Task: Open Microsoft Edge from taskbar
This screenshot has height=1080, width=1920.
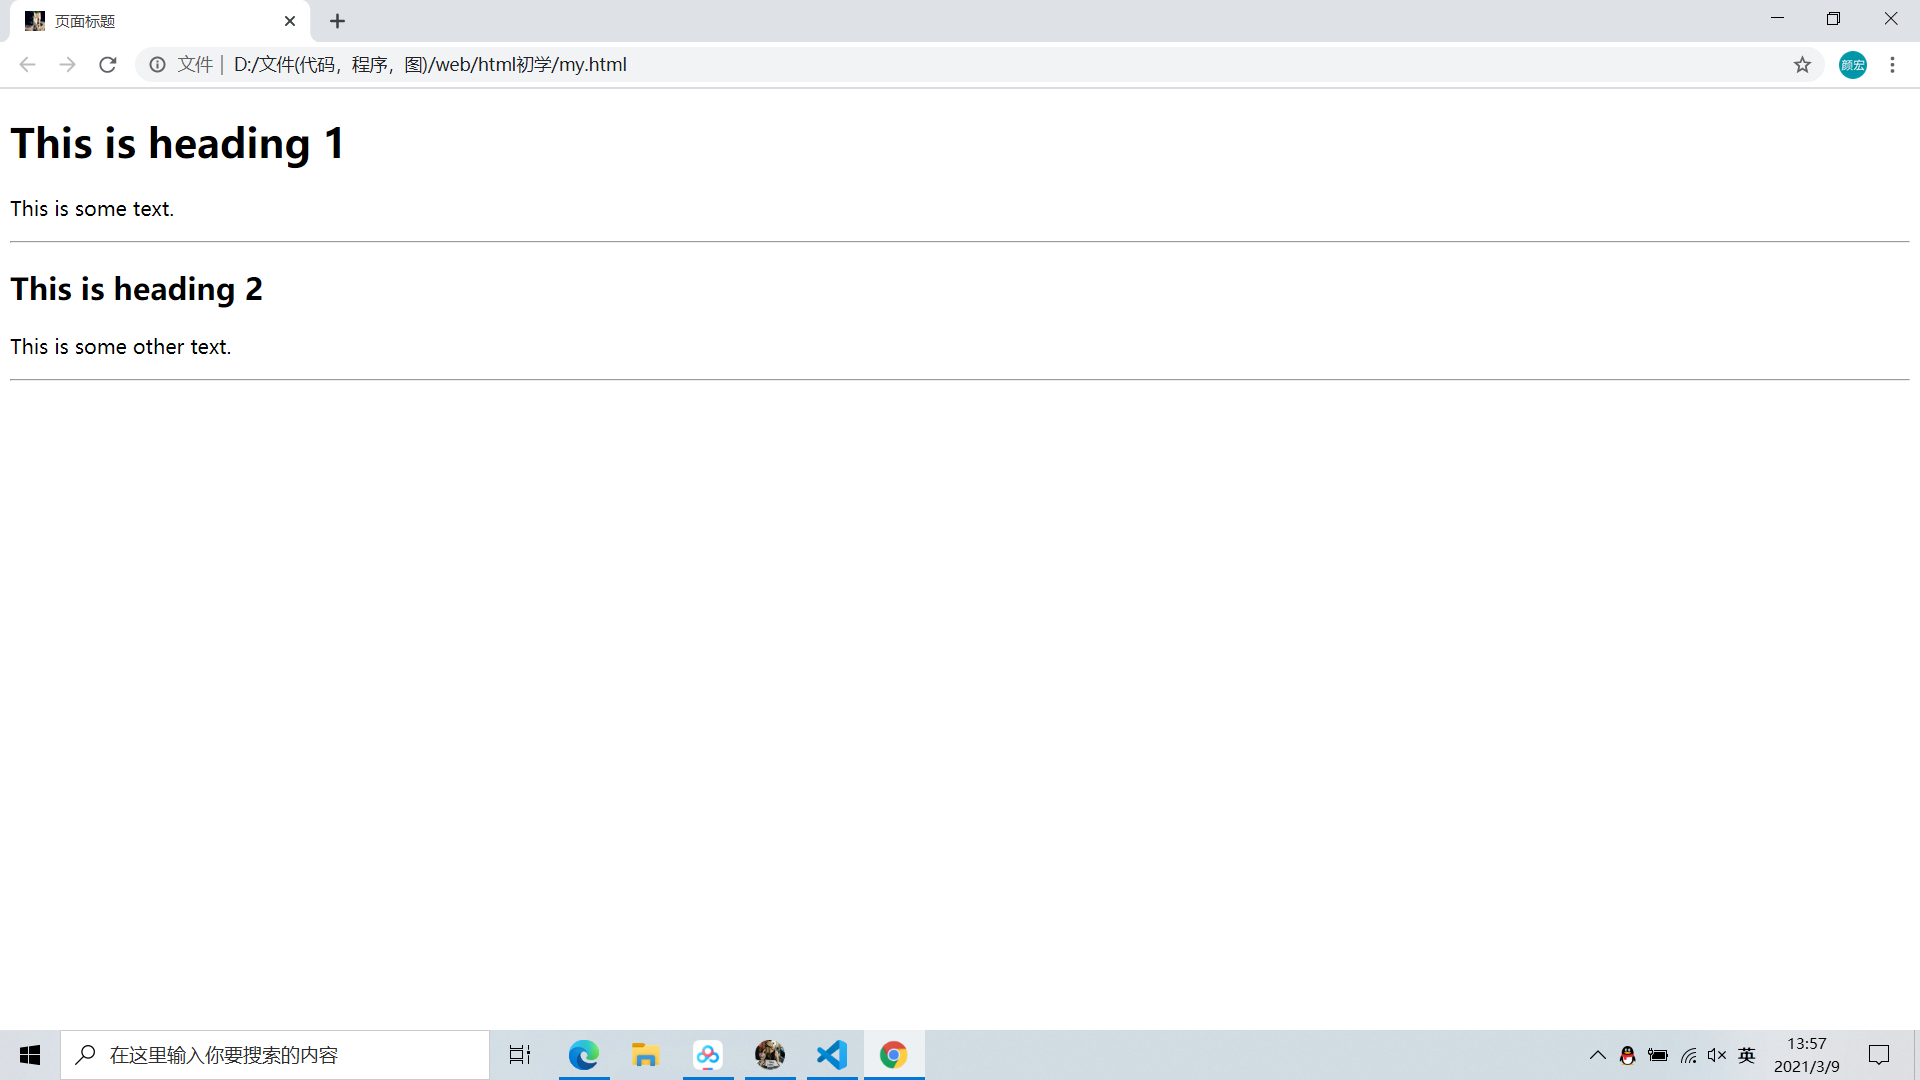Action: (x=584, y=1055)
